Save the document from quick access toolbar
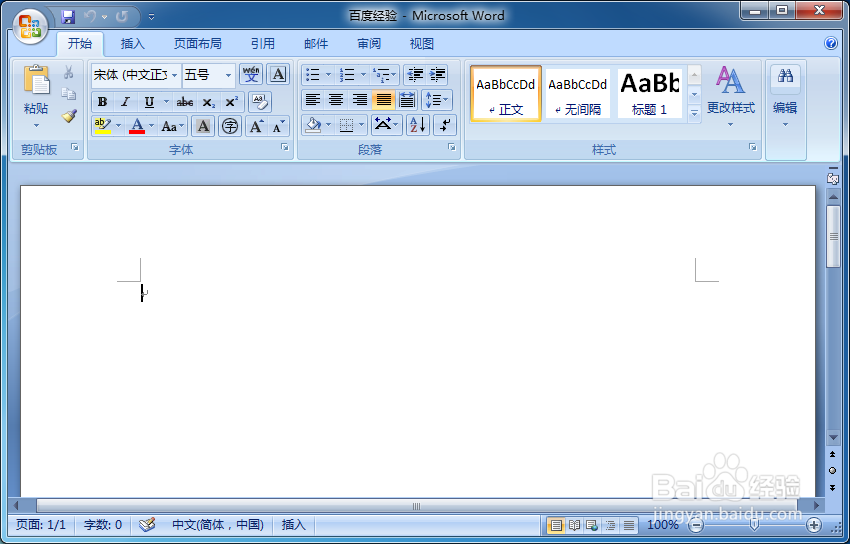The image size is (850, 544). 68,17
